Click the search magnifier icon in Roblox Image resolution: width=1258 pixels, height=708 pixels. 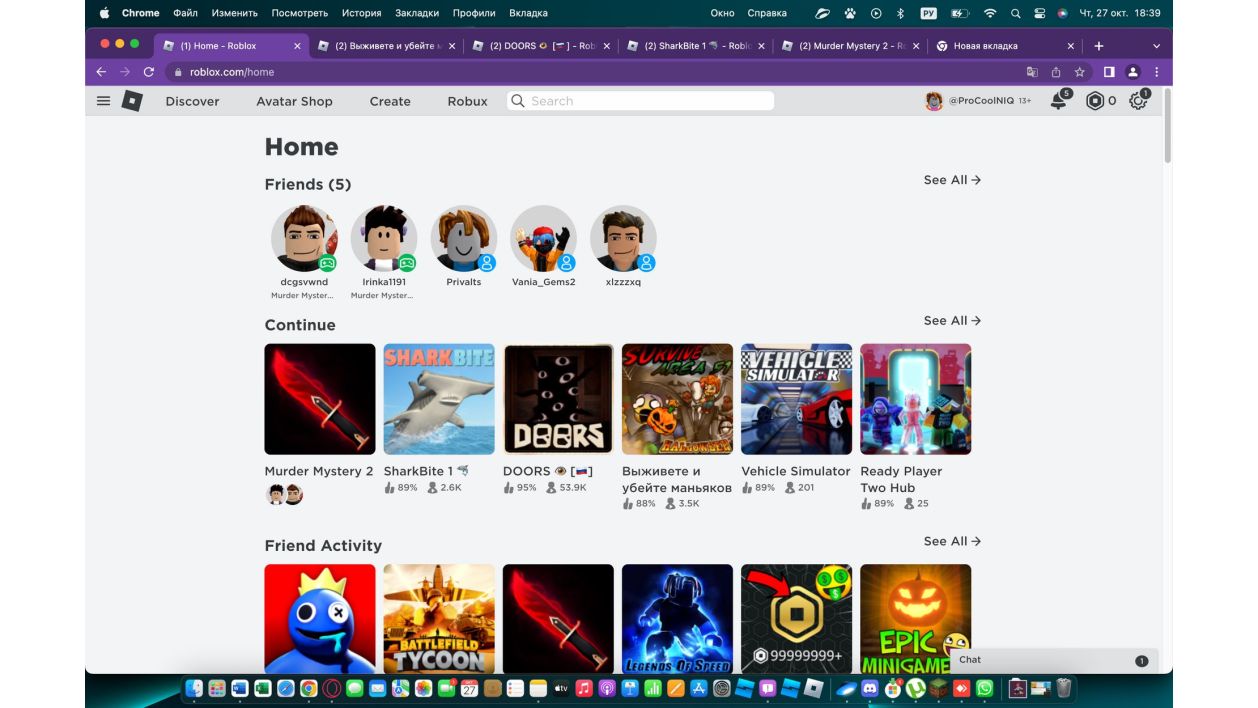pyautogui.click(x=517, y=101)
